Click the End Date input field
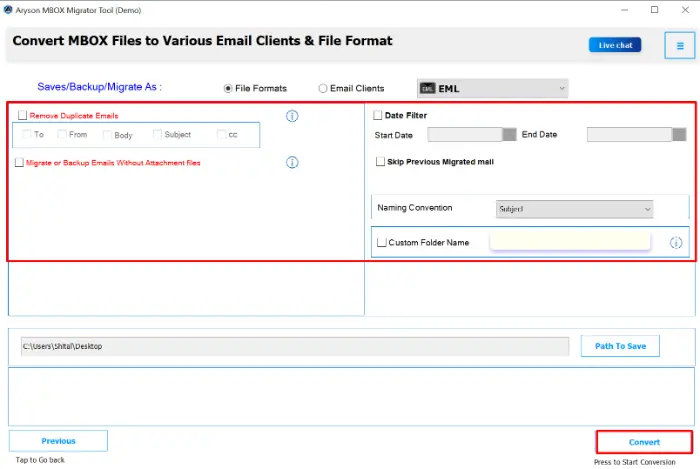Image resolution: width=700 pixels, height=469 pixels. pyautogui.click(x=629, y=134)
